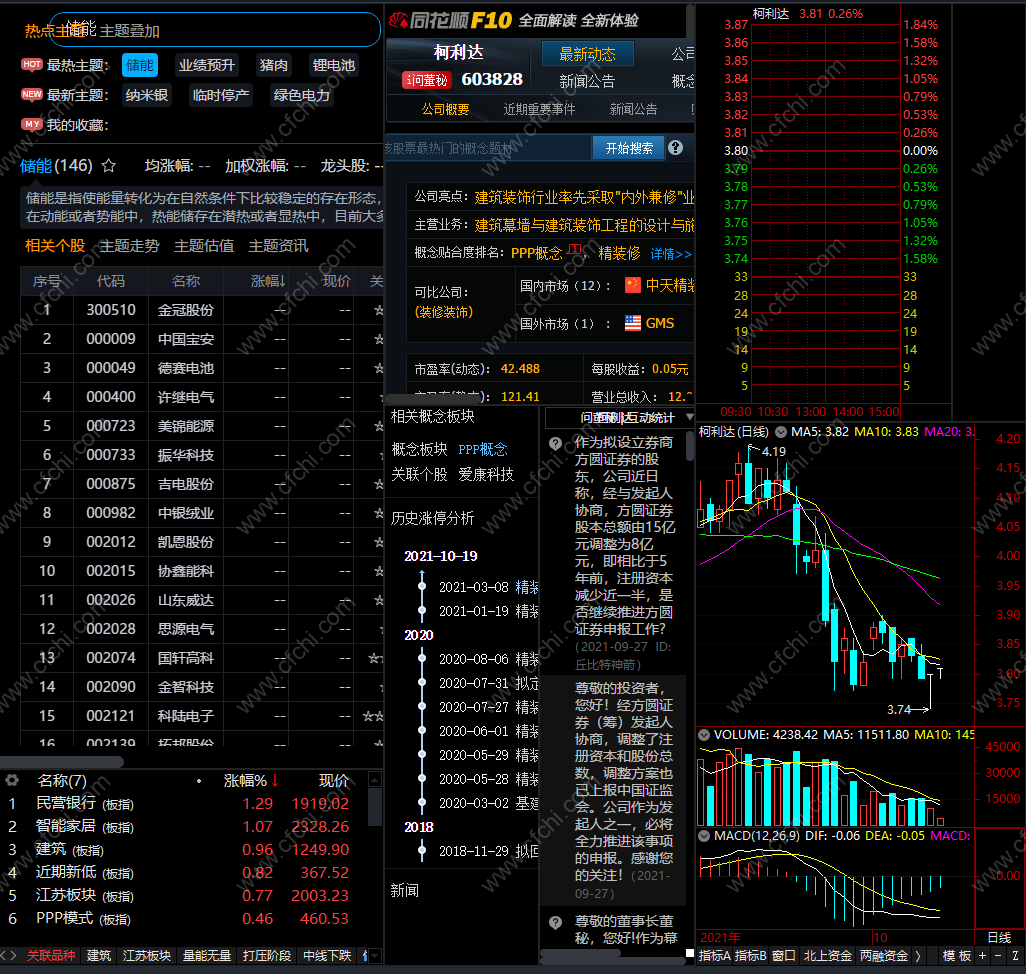Image resolution: width=1026 pixels, height=974 pixels.
Task: Open the 主题资讯 tab
Action: (x=278, y=246)
